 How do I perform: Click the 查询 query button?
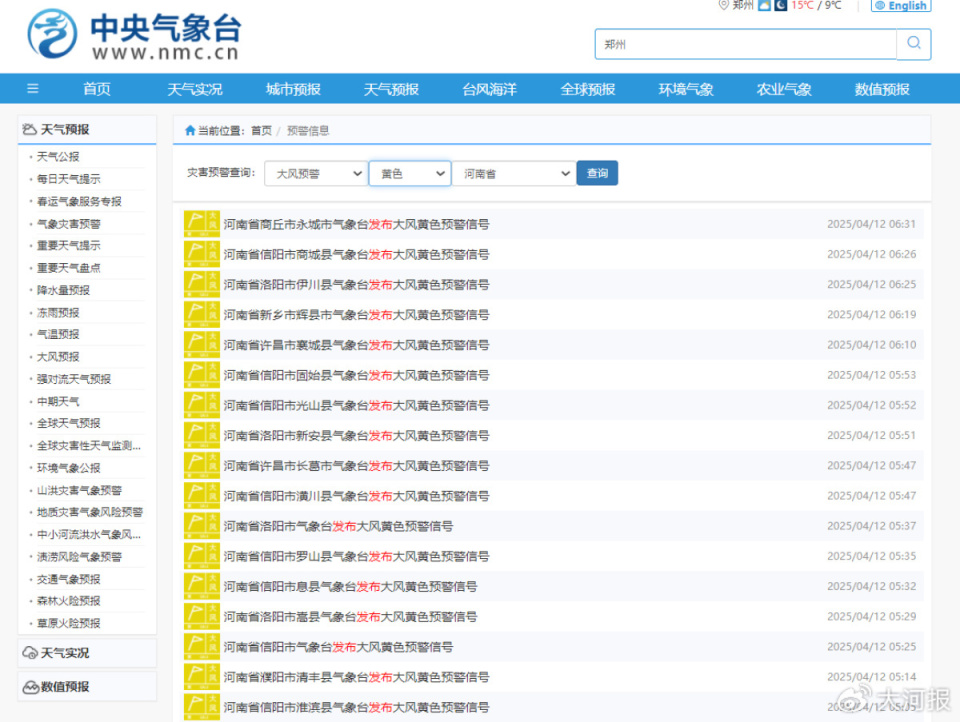click(597, 173)
